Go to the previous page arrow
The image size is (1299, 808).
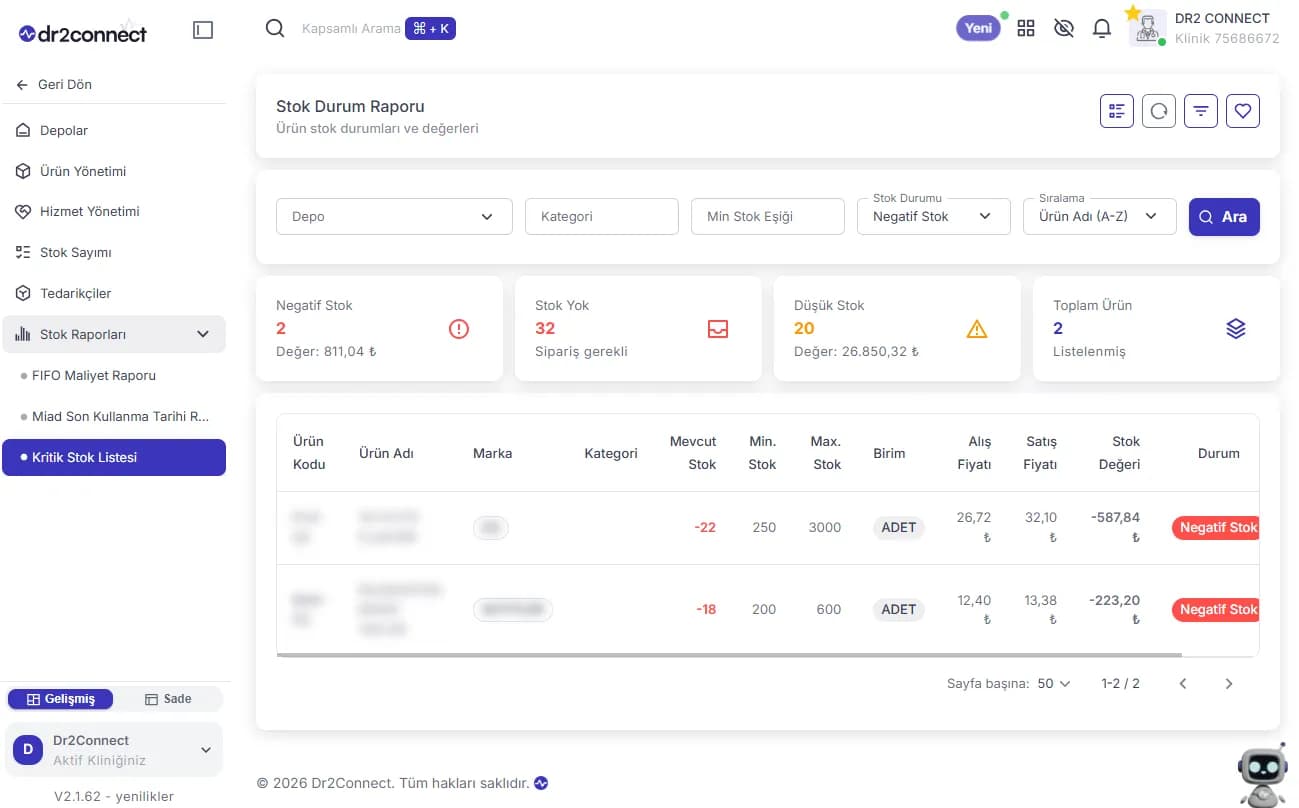coord(1183,684)
